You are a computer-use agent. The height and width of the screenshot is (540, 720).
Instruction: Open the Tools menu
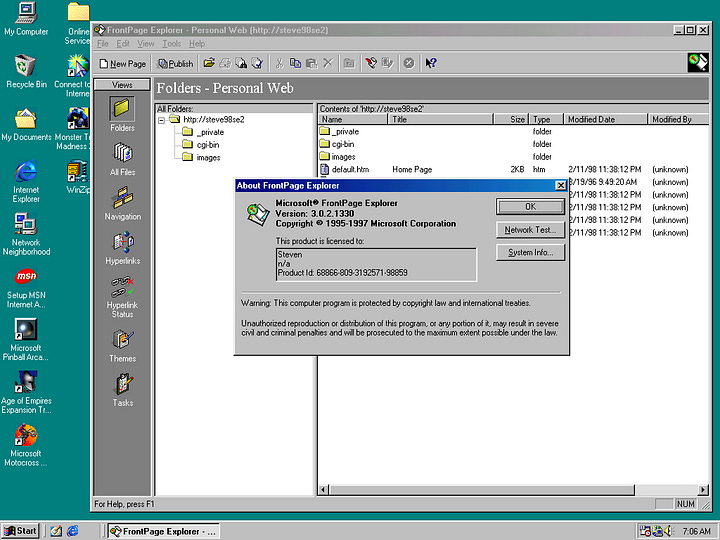tap(171, 44)
